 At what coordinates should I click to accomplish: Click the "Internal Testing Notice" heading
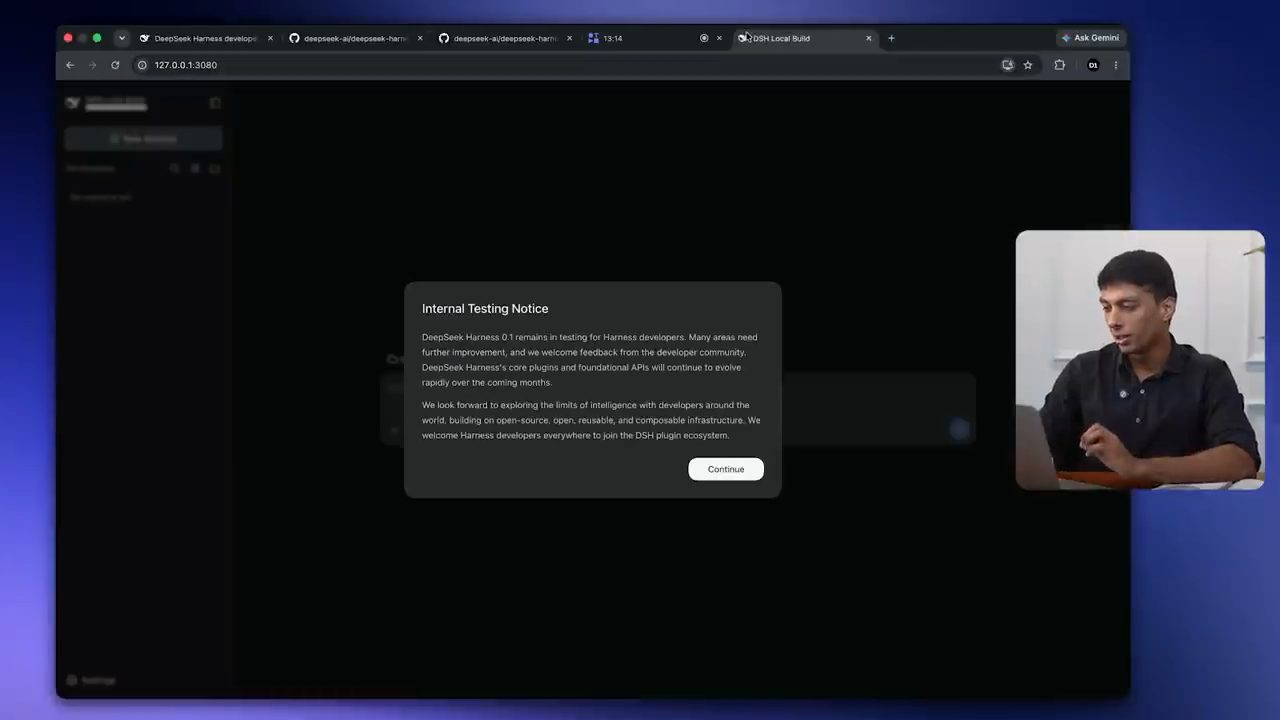[x=485, y=309]
